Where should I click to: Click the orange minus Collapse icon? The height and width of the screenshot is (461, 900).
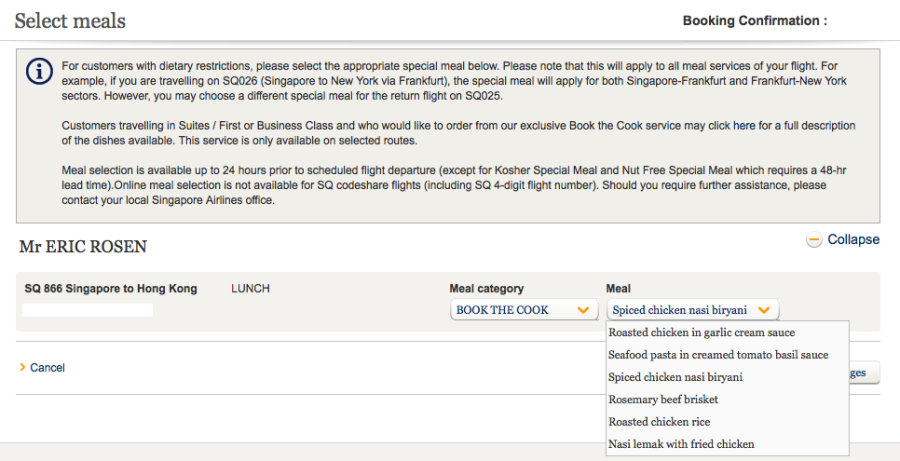point(814,240)
